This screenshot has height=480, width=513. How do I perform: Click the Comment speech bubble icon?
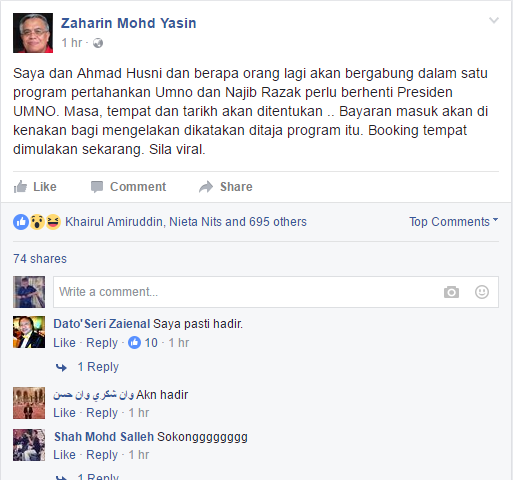(x=97, y=187)
